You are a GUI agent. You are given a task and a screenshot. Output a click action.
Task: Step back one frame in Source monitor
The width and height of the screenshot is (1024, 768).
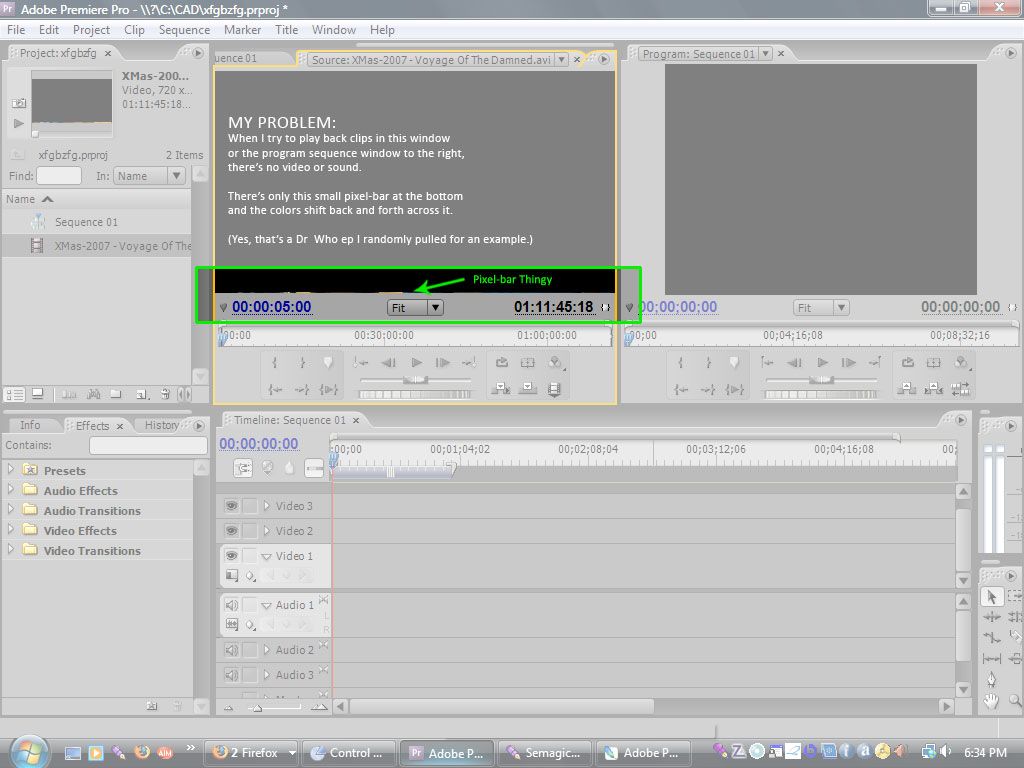pyautogui.click(x=389, y=362)
